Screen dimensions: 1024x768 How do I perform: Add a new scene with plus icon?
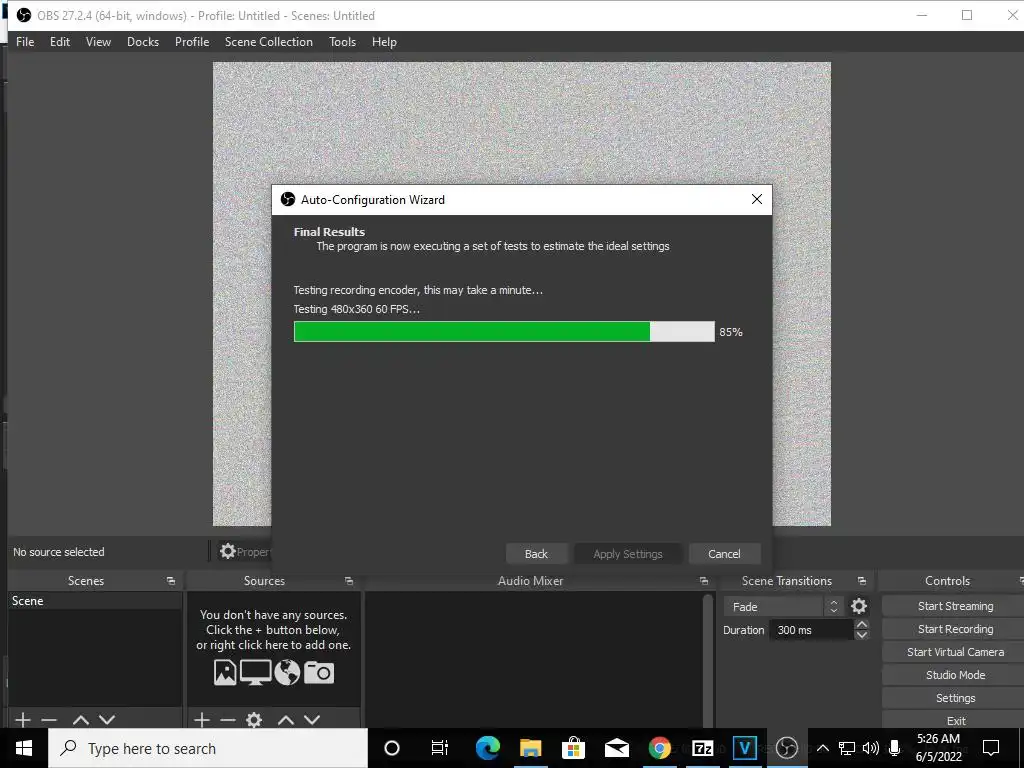coord(23,720)
